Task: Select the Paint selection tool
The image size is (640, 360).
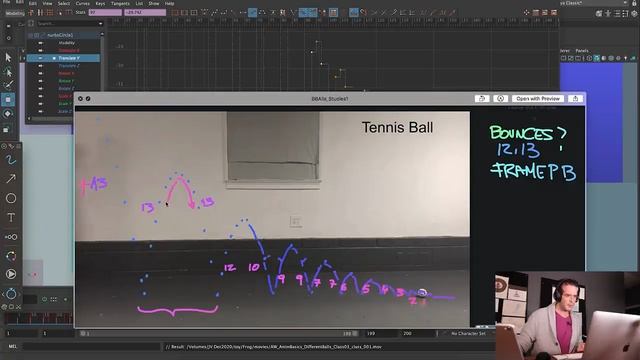Action: [x=8, y=85]
